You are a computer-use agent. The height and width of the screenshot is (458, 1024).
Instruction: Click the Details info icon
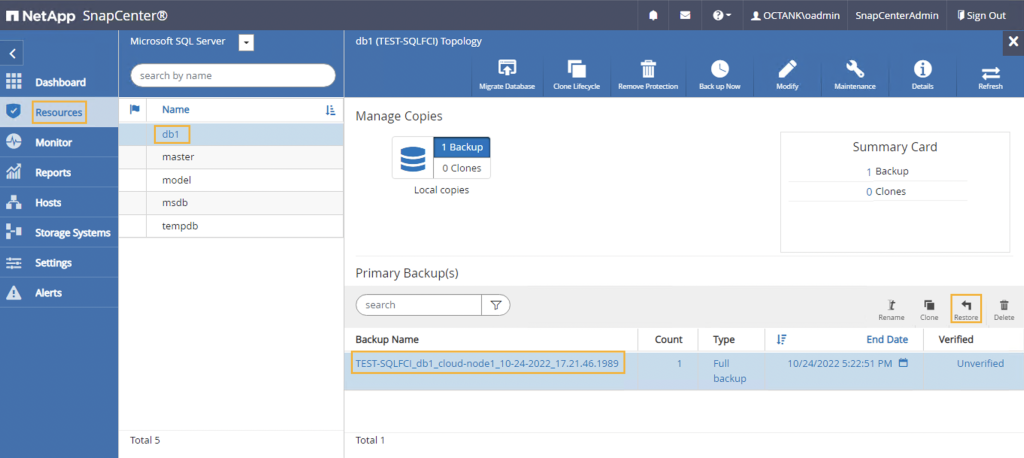point(922,69)
